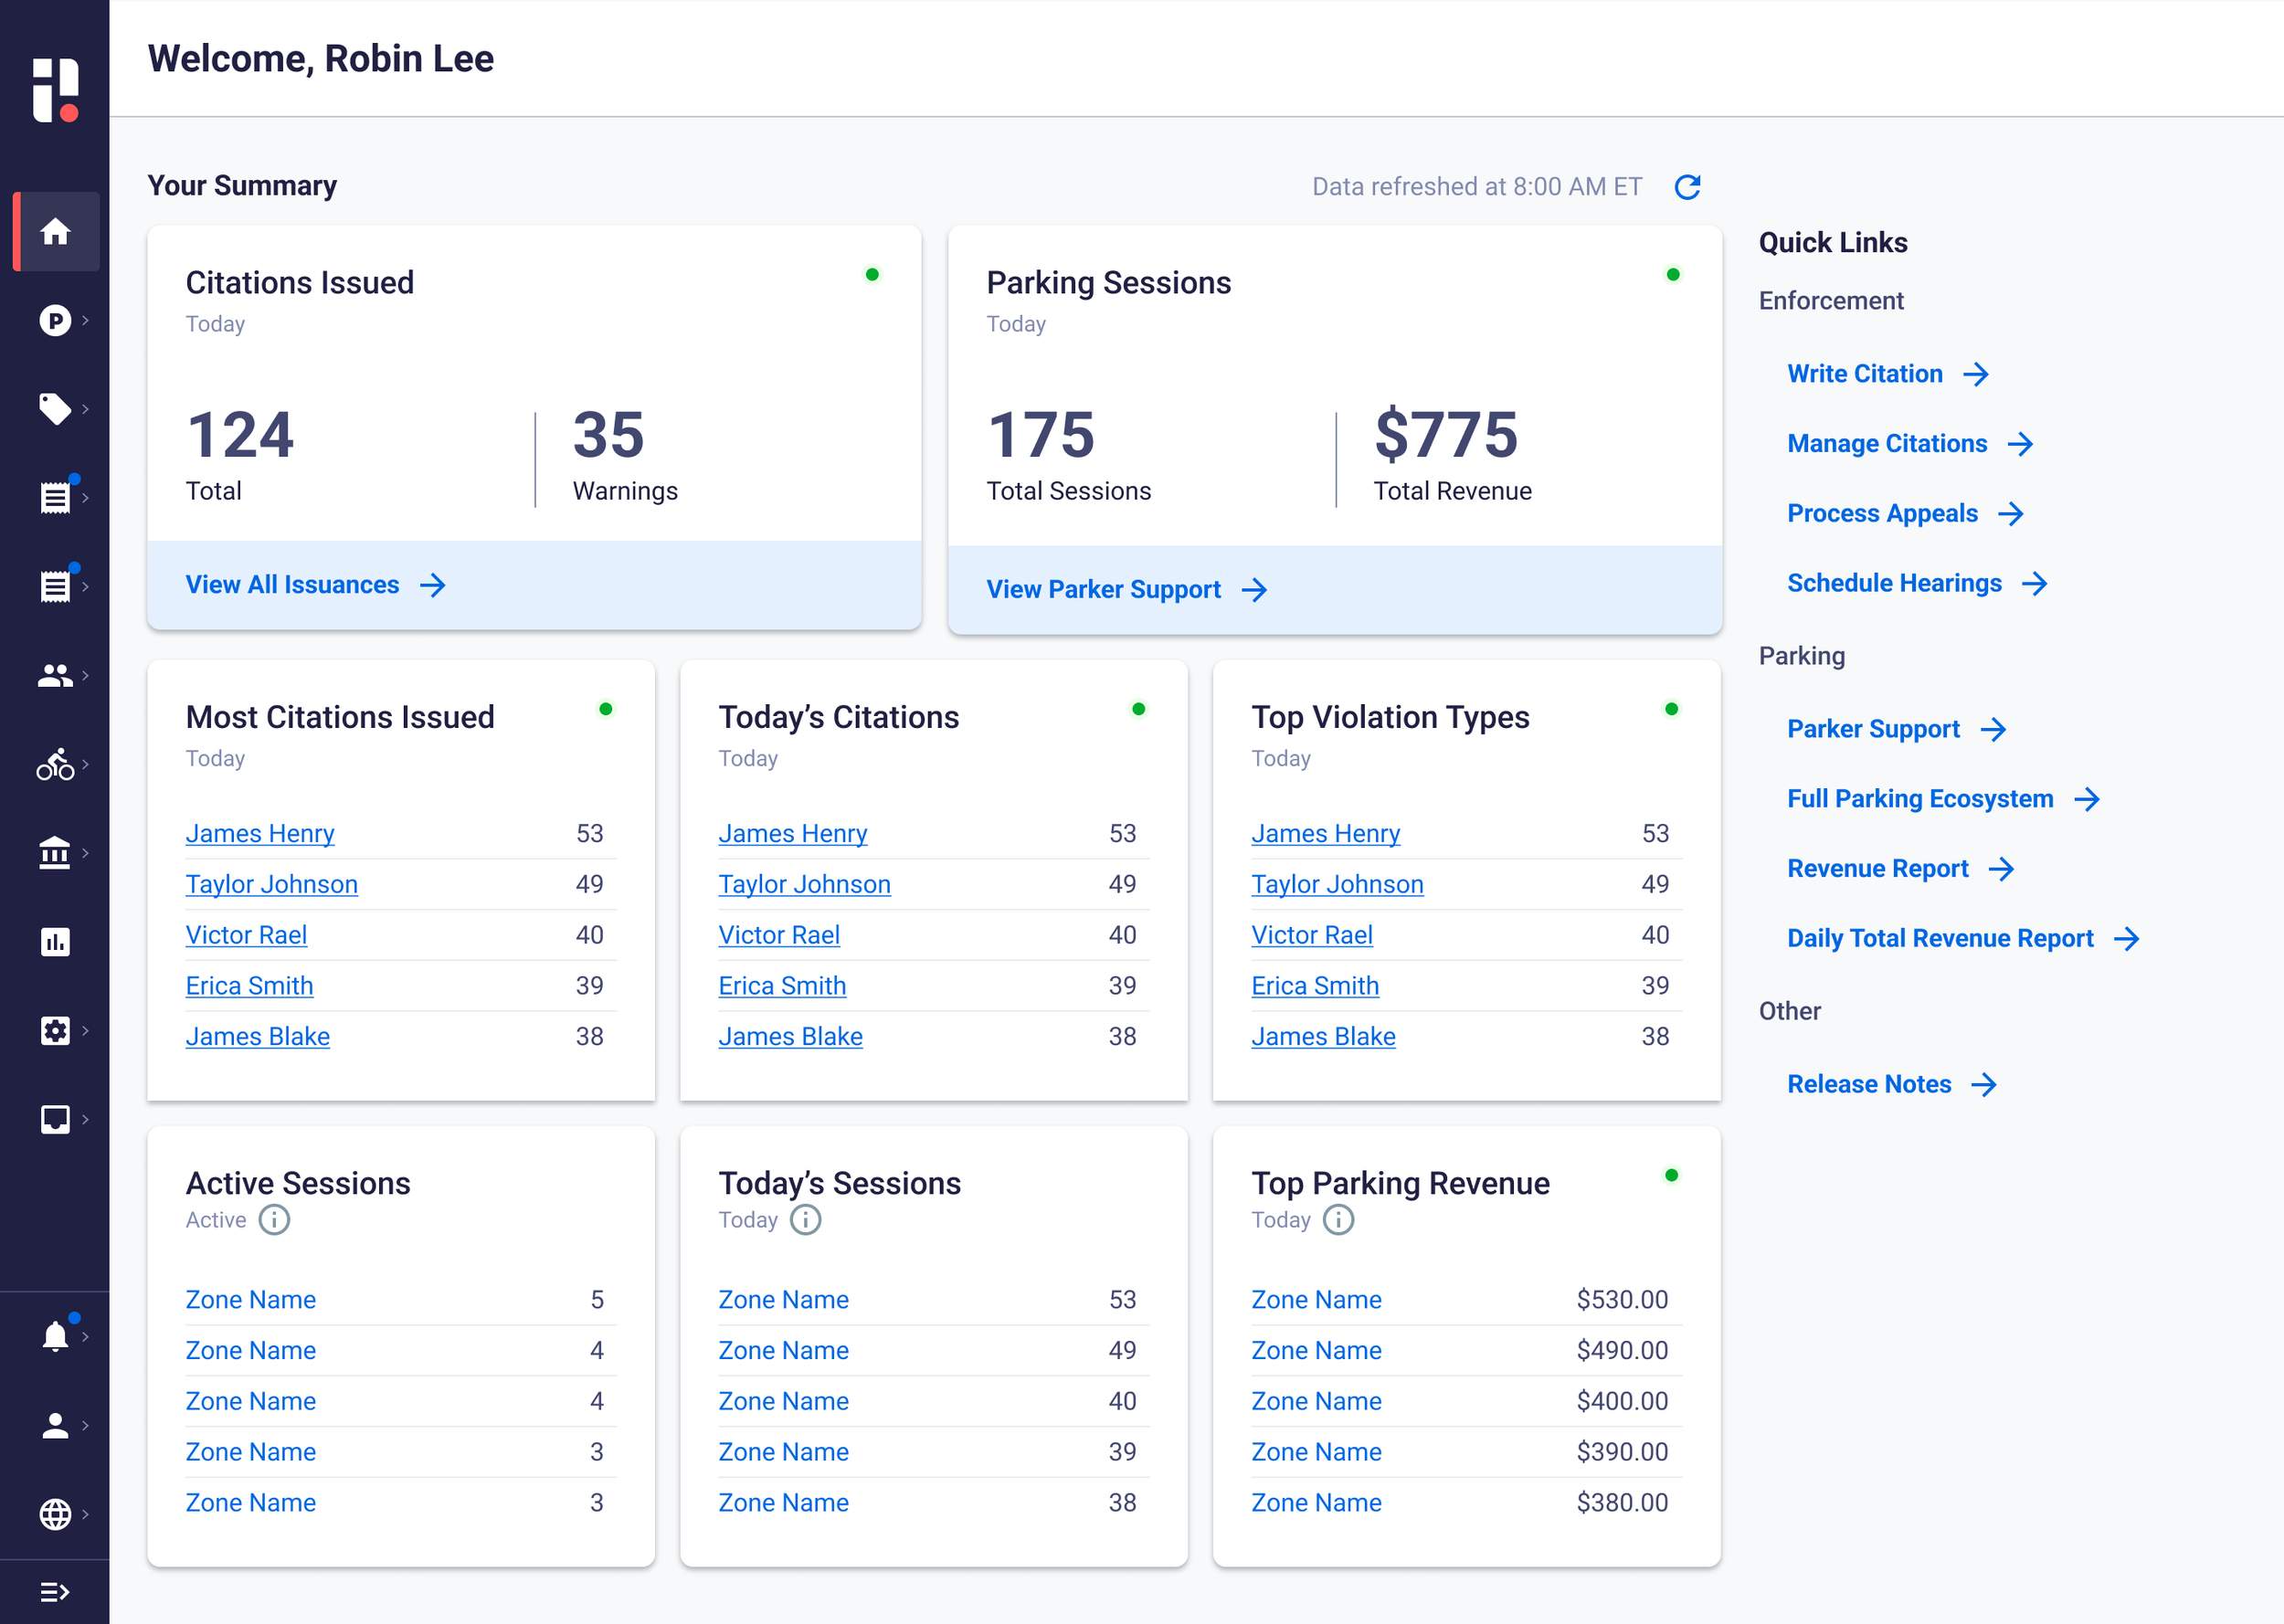Click the bicycle sidebar icon
The height and width of the screenshot is (1624, 2284).
55,765
